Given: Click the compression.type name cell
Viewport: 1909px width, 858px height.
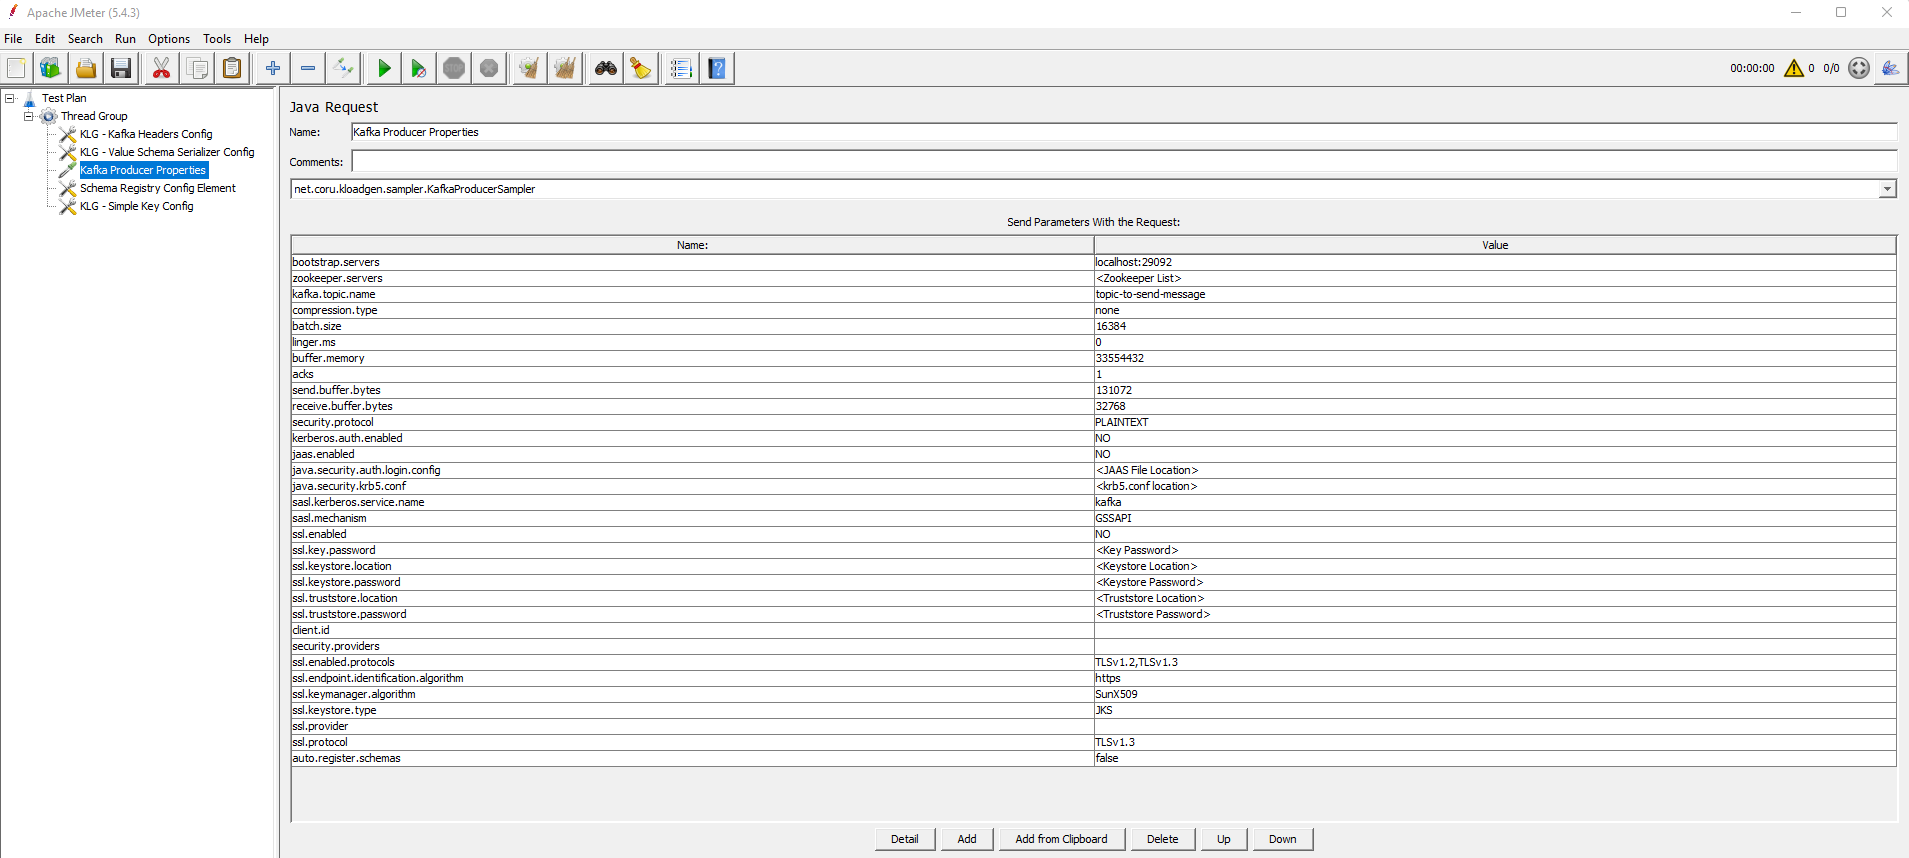Looking at the screenshot, I should (692, 310).
